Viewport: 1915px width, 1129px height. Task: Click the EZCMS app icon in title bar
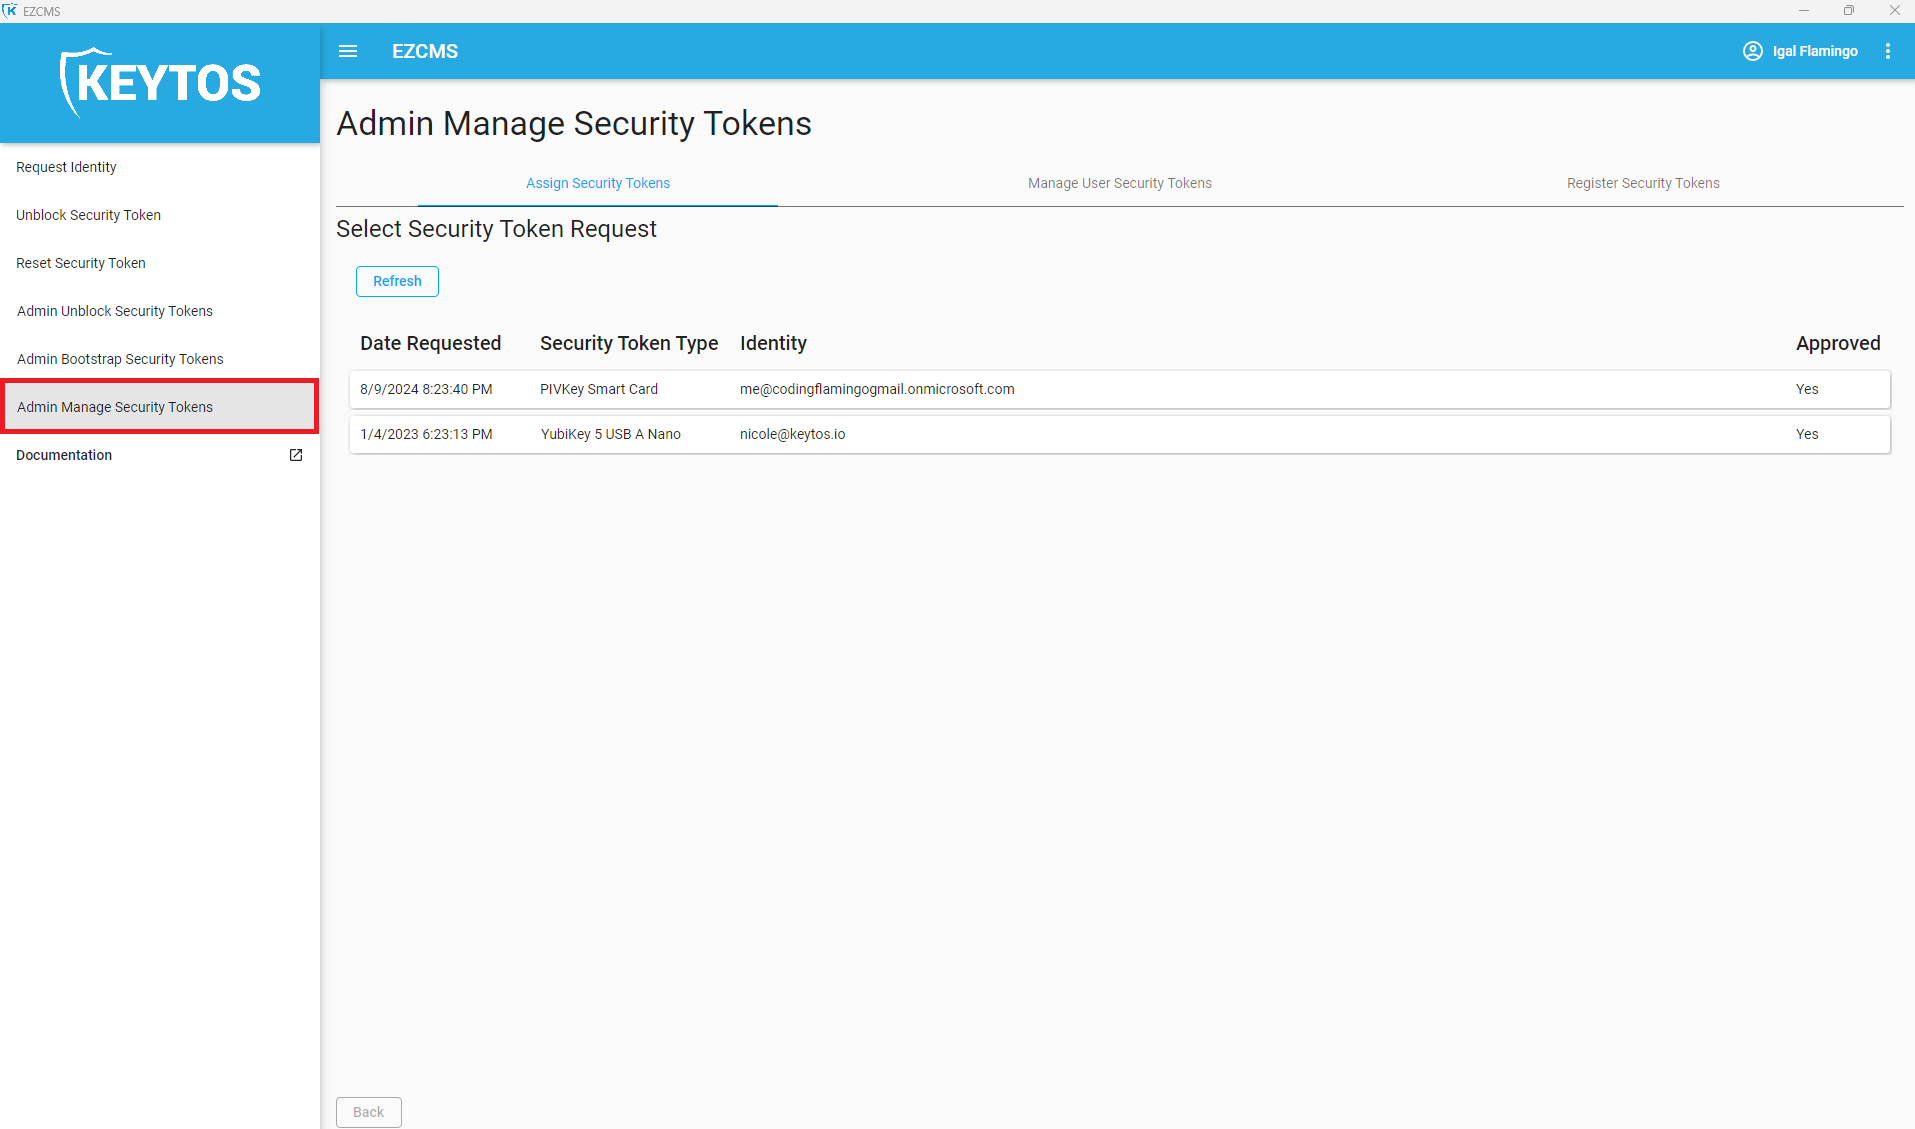click(10, 10)
